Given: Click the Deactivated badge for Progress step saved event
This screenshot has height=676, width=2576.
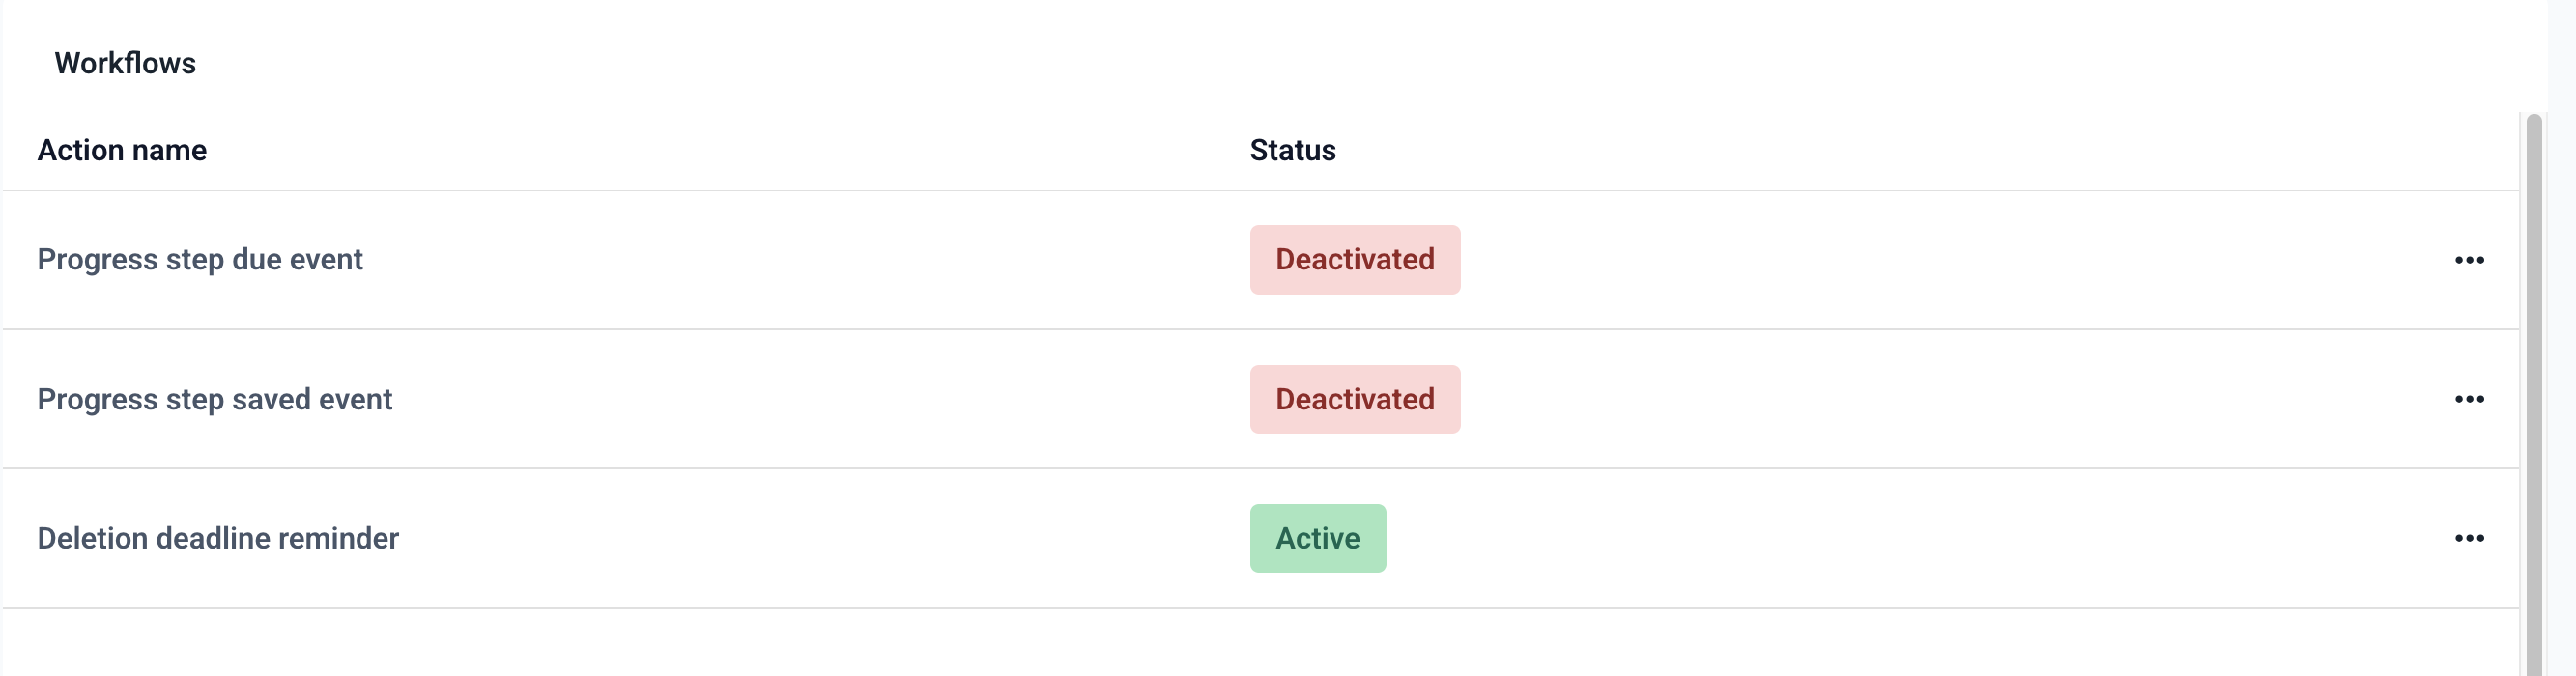Looking at the screenshot, I should 1354,399.
